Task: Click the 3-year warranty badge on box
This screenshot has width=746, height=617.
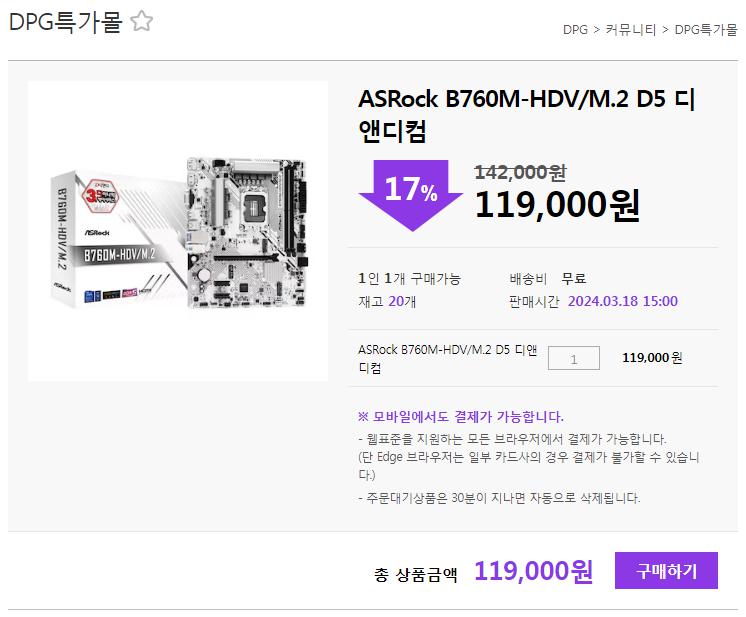Action: pyautogui.click(x=99, y=196)
